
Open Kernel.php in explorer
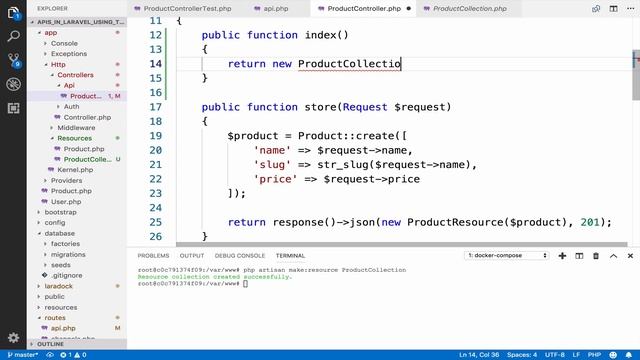[75, 170]
